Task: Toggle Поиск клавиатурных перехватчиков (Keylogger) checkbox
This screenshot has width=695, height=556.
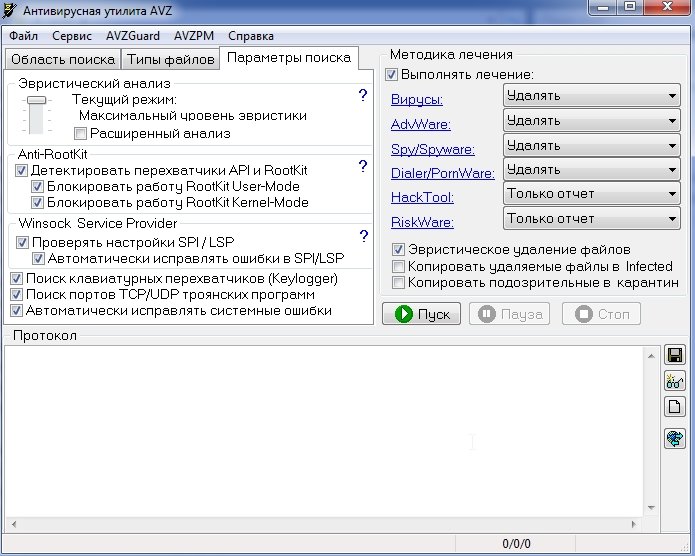Action: [16, 278]
